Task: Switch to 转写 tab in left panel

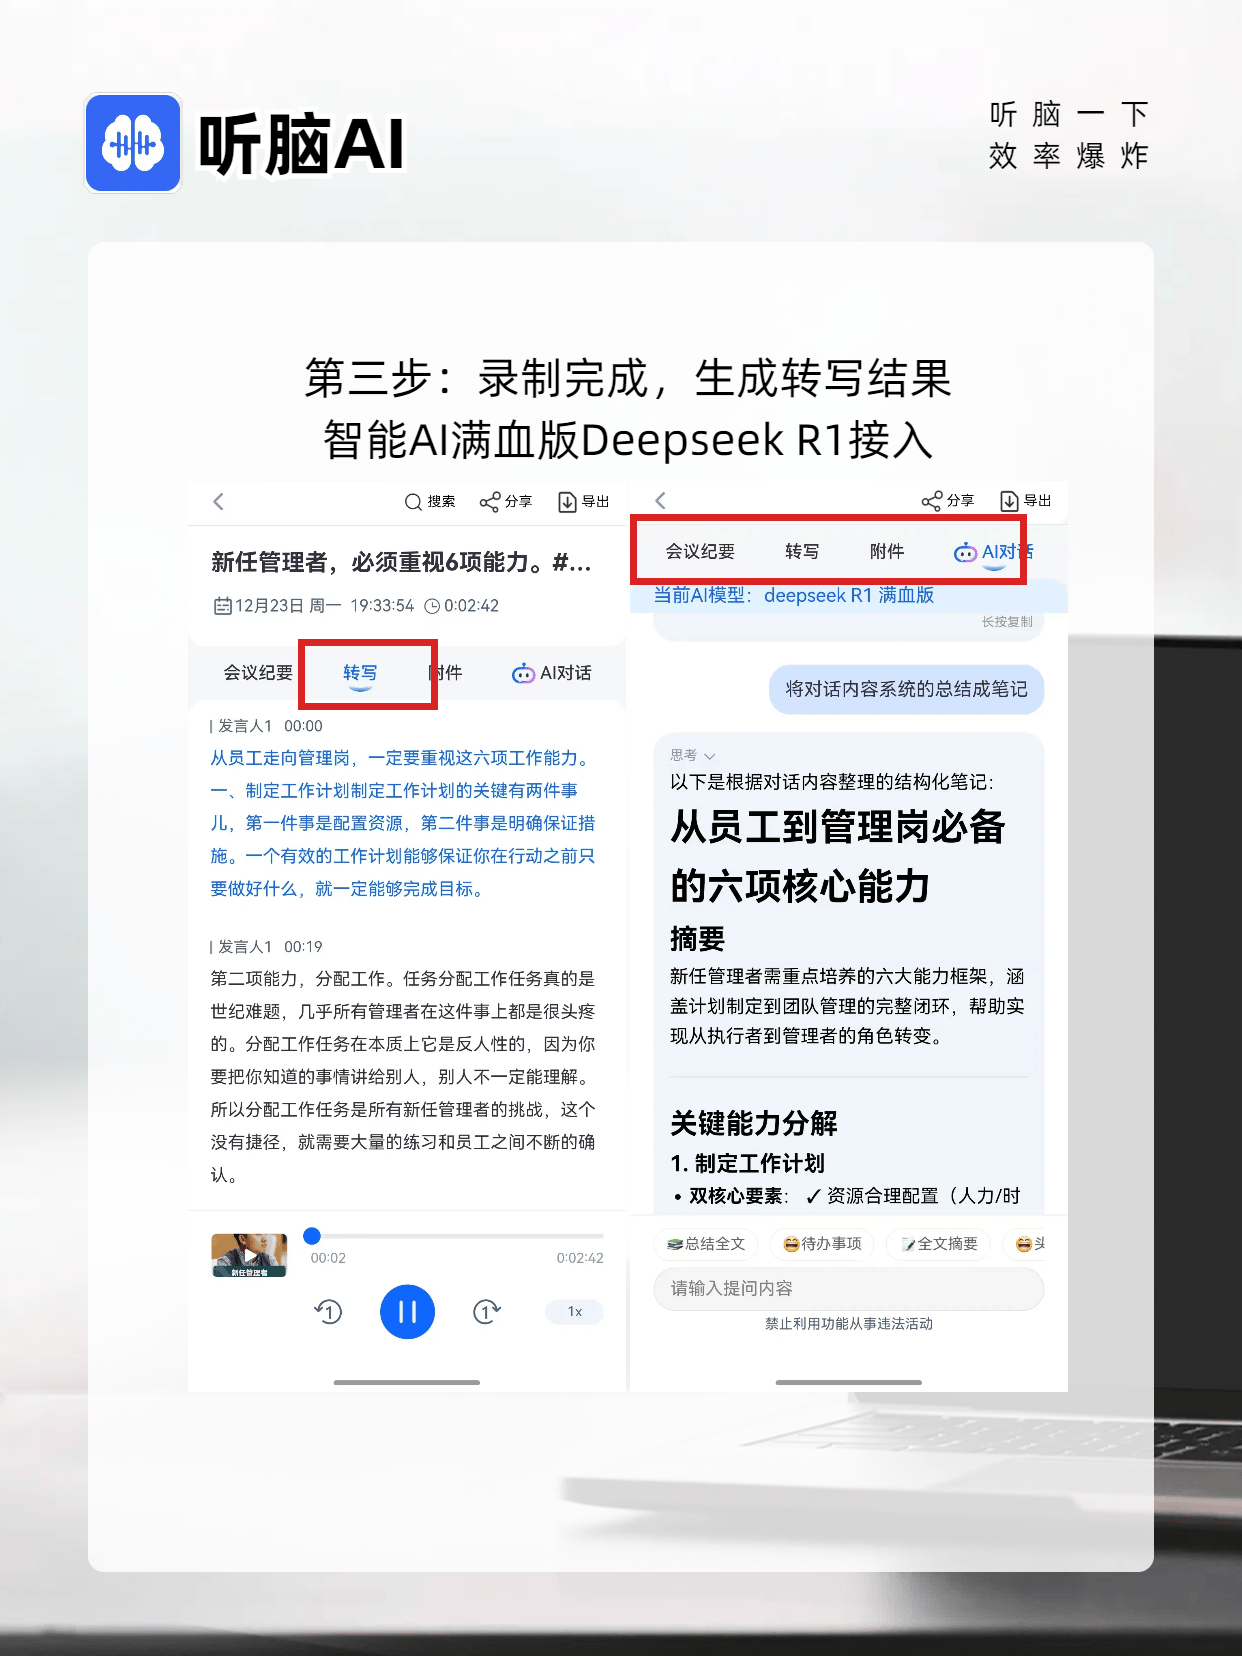Action: point(360,673)
